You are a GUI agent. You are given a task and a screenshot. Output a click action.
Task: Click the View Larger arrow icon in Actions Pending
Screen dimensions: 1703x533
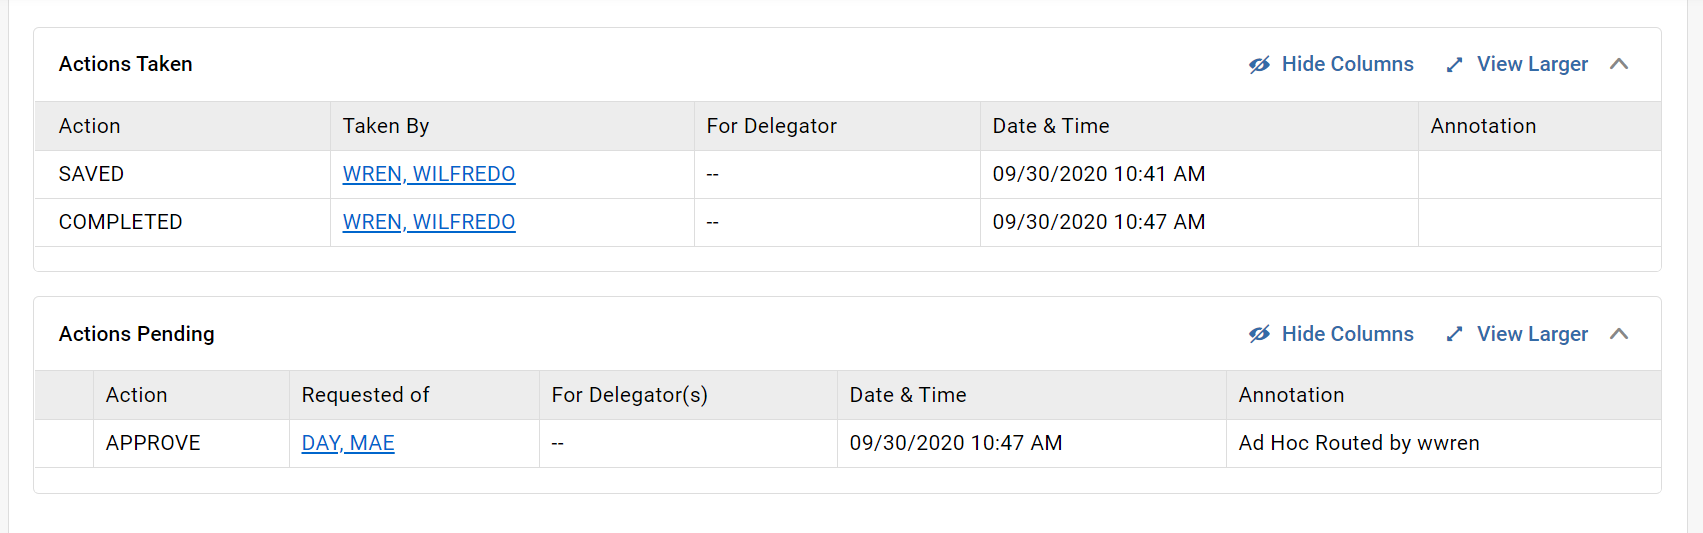[x=1454, y=334]
